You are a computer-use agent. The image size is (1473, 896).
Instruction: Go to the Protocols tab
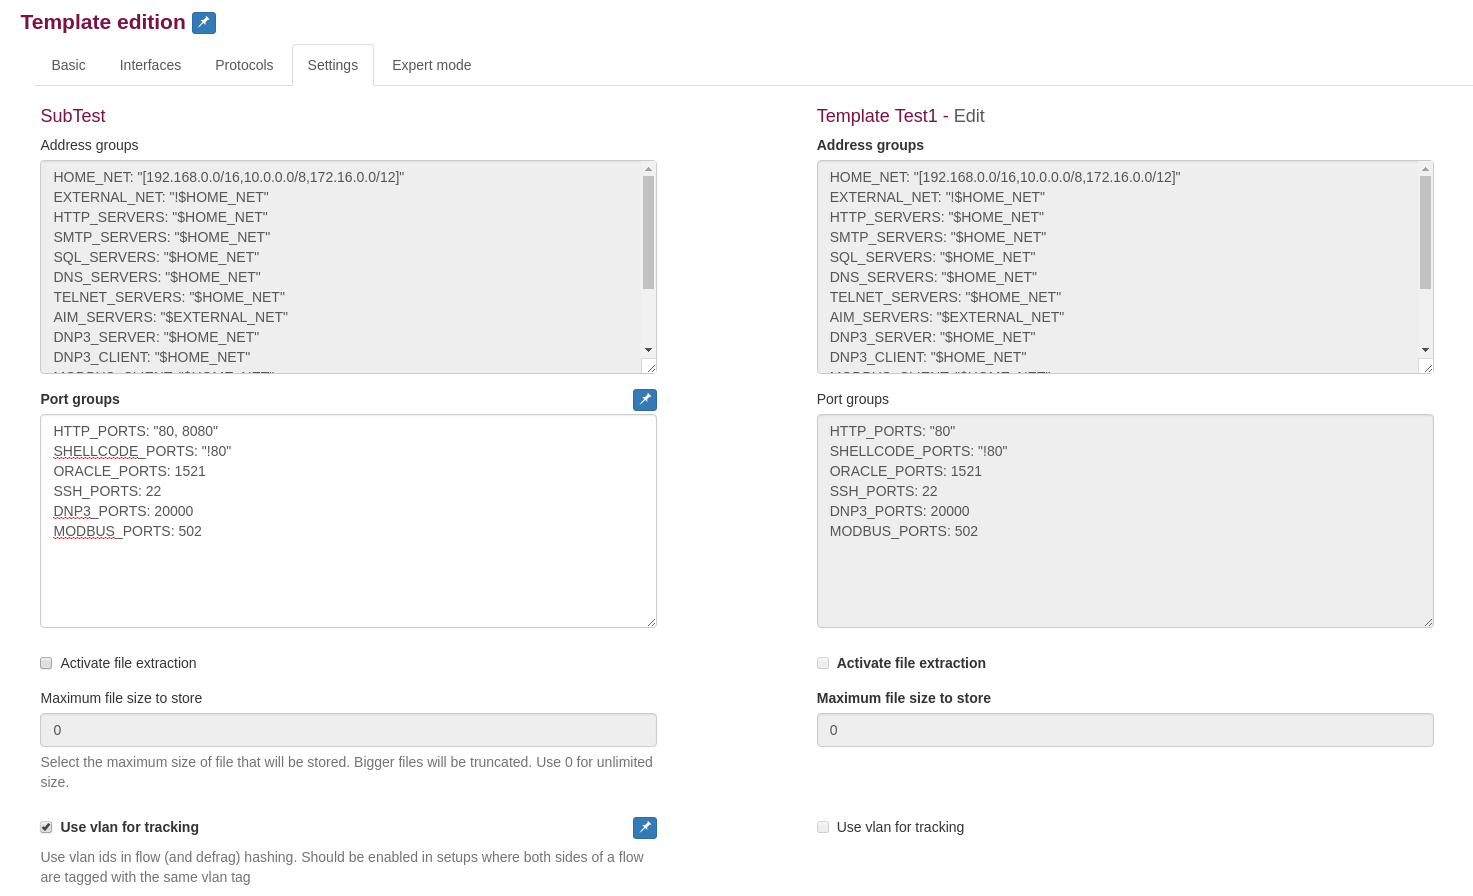(244, 65)
